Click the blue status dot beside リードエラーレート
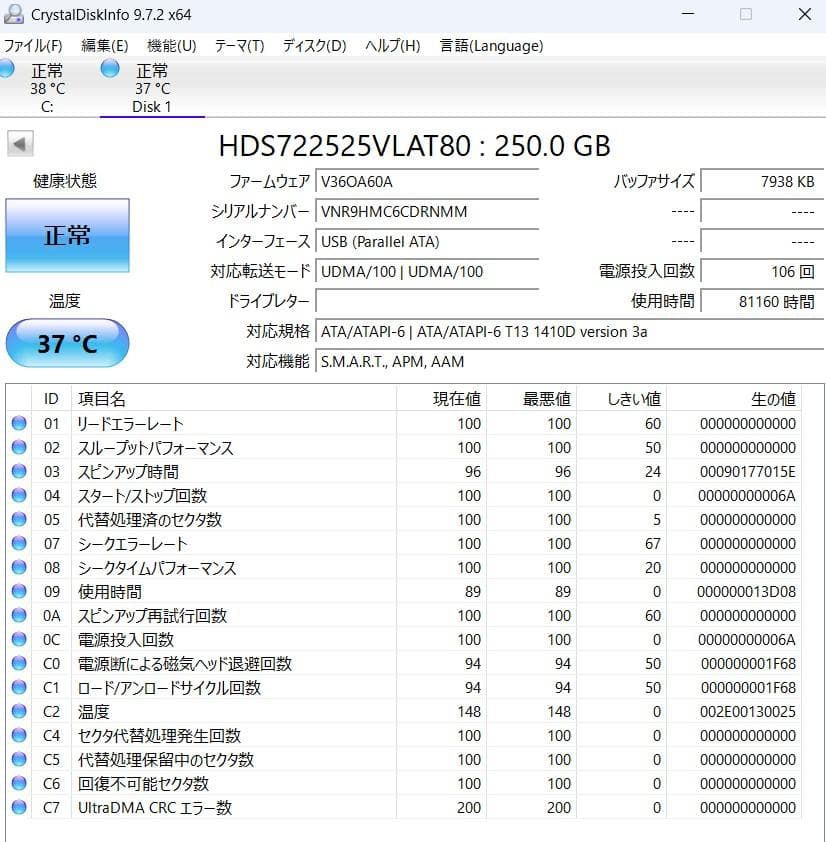826x842 pixels. (20, 423)
